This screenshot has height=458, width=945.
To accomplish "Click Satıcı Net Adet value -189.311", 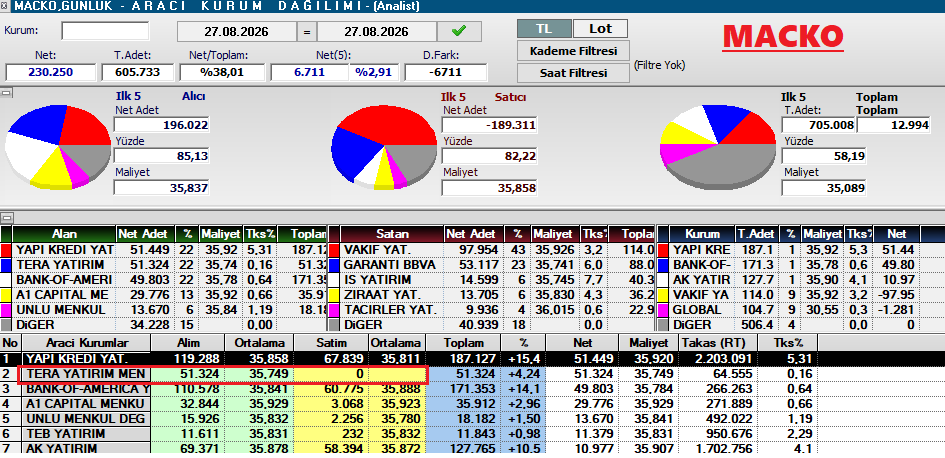I will (489, 125).
